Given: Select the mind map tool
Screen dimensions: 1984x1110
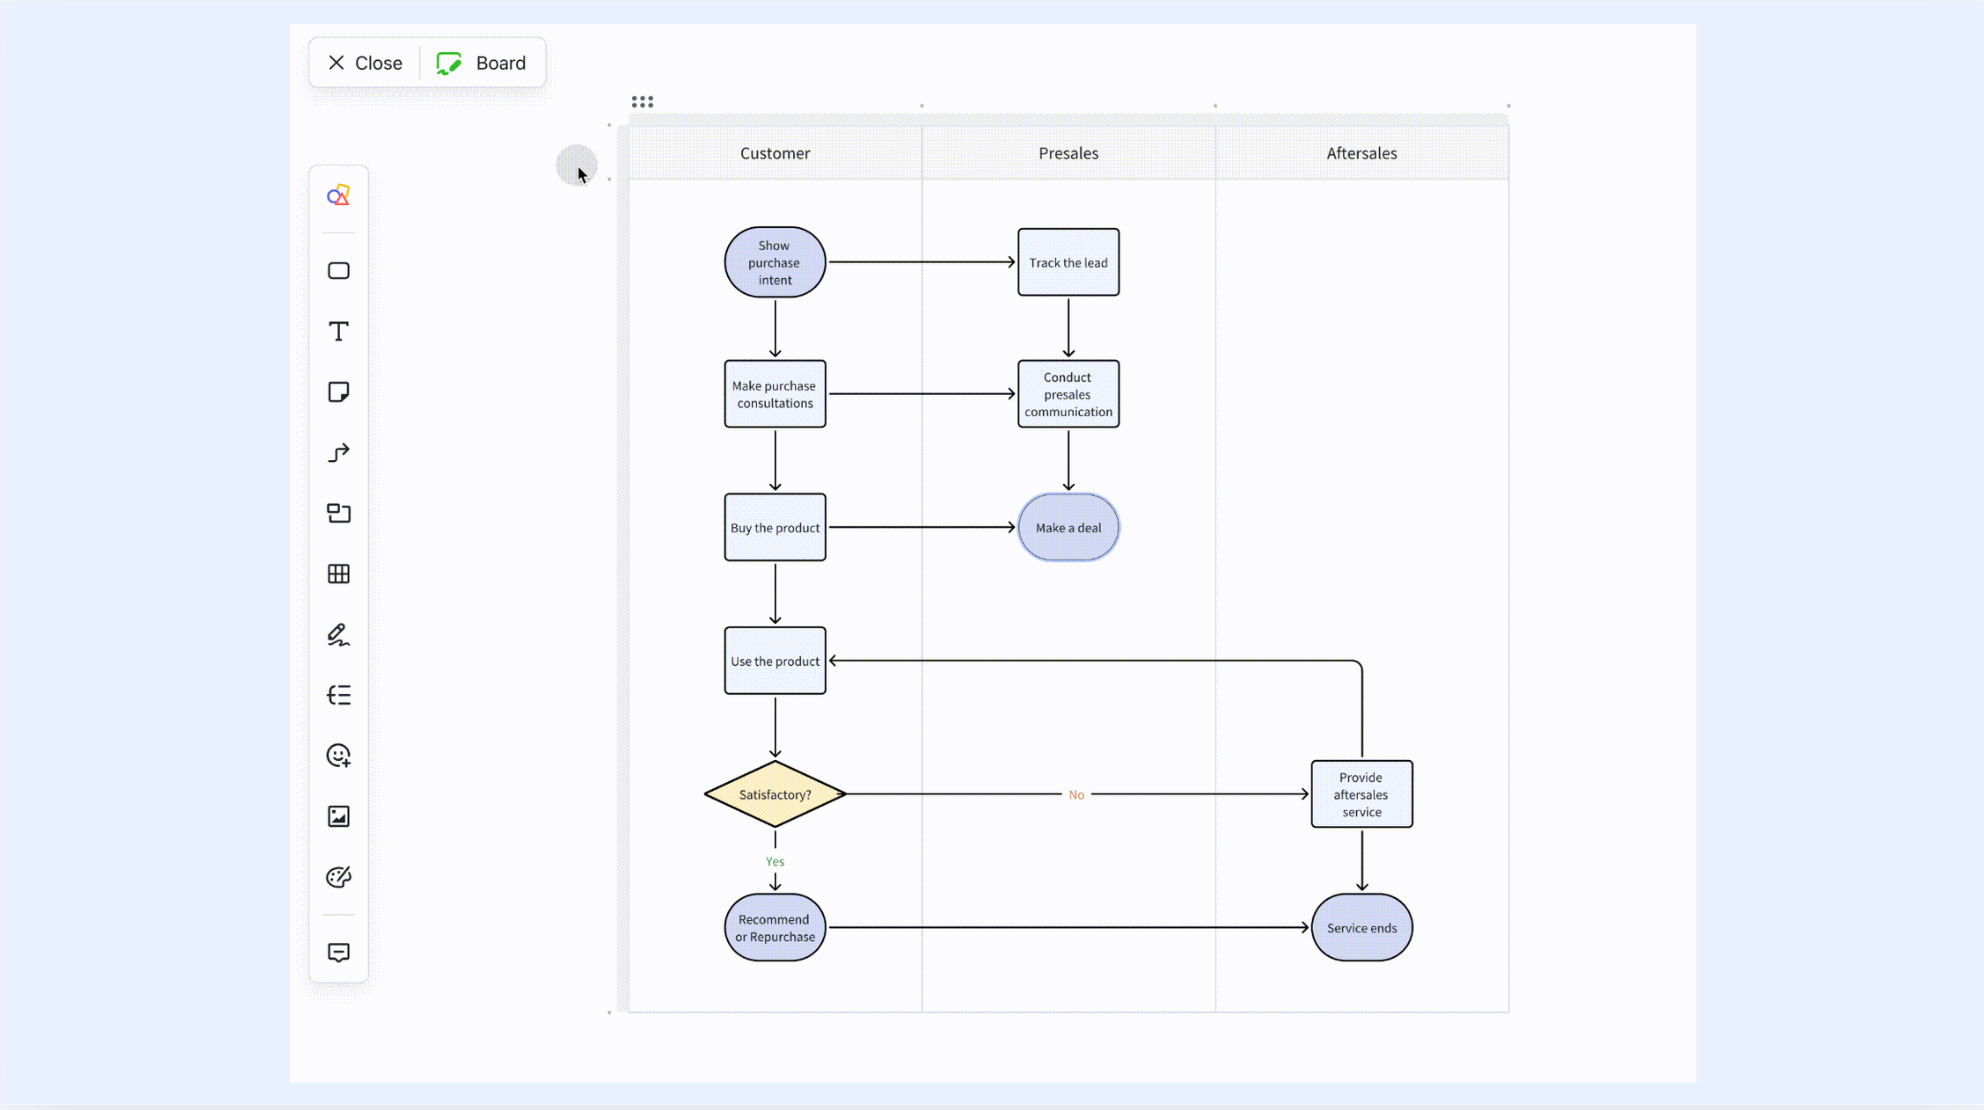Looking at the screenshot, I should point(338,695).
